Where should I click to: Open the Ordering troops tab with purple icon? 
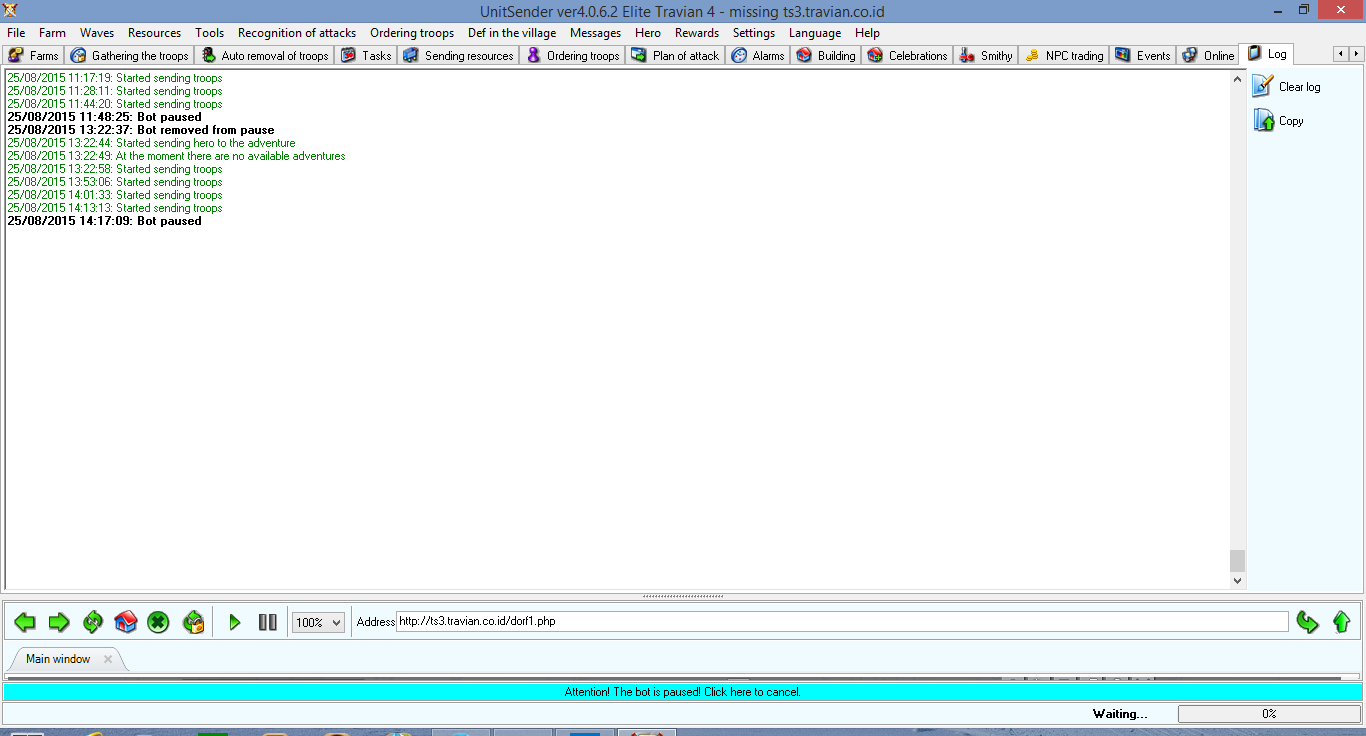pyautogui.click(x=573, y=56)
